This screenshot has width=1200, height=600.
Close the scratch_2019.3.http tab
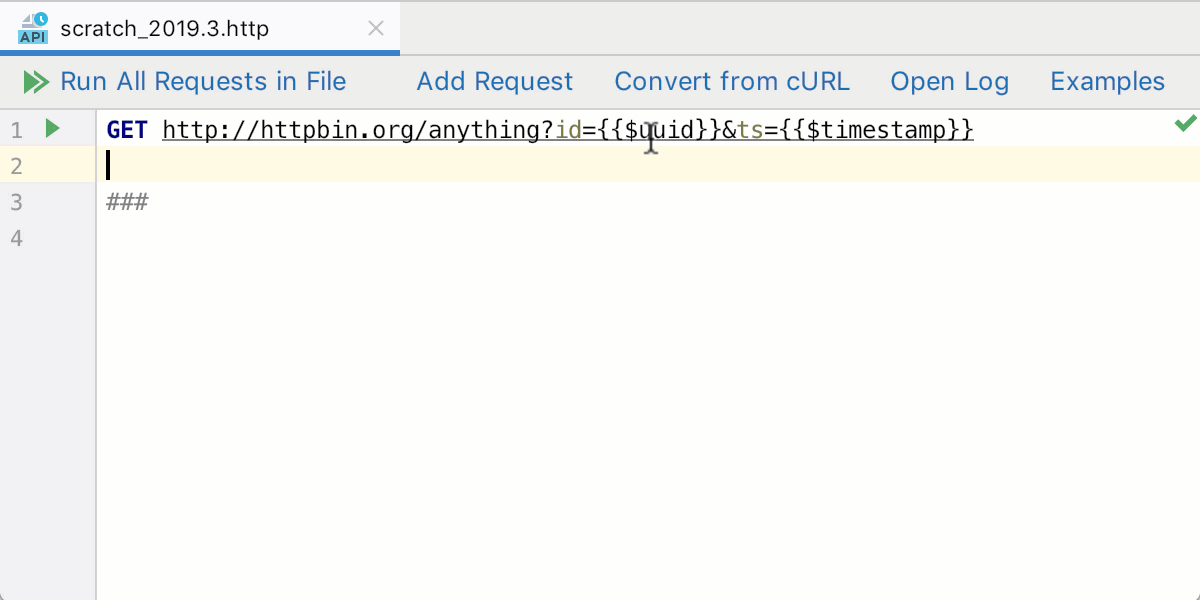(x=375, y=28)
